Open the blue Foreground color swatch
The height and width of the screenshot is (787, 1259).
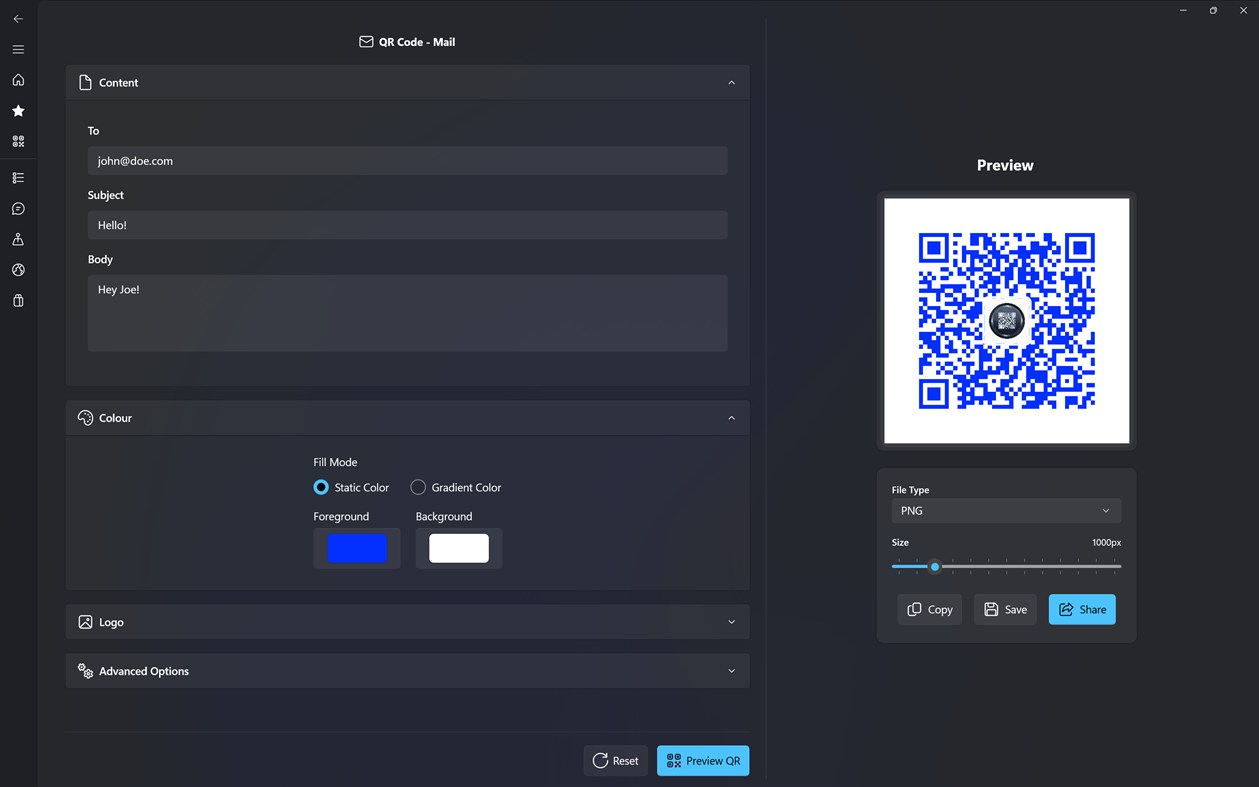[356, 548]
